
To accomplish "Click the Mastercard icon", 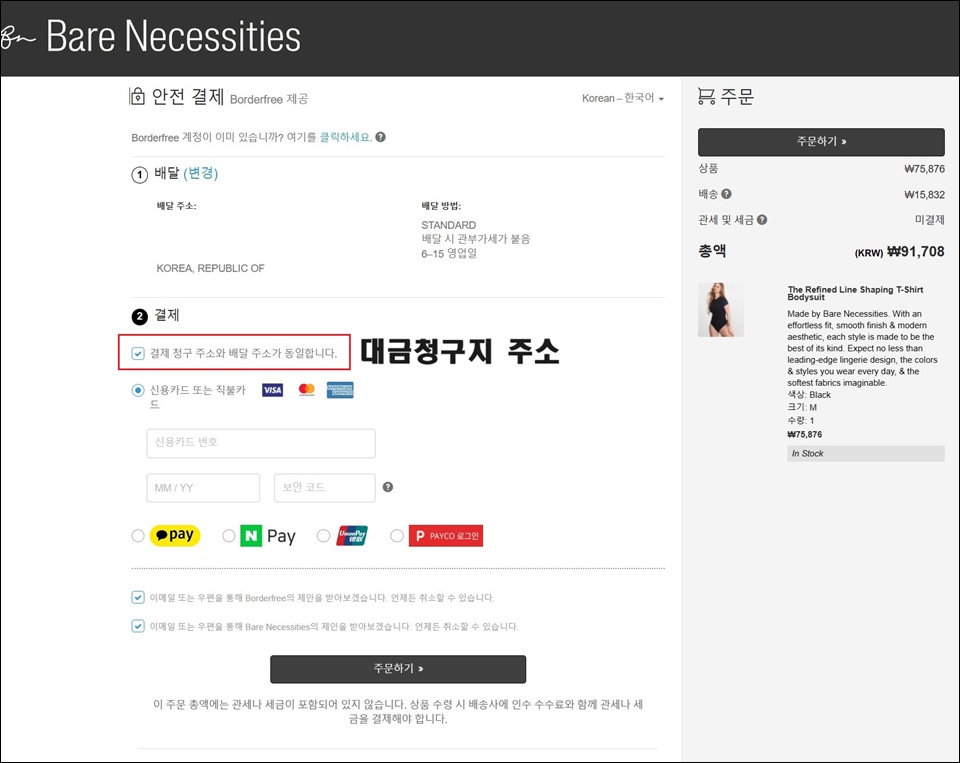I will click(307, 390).
